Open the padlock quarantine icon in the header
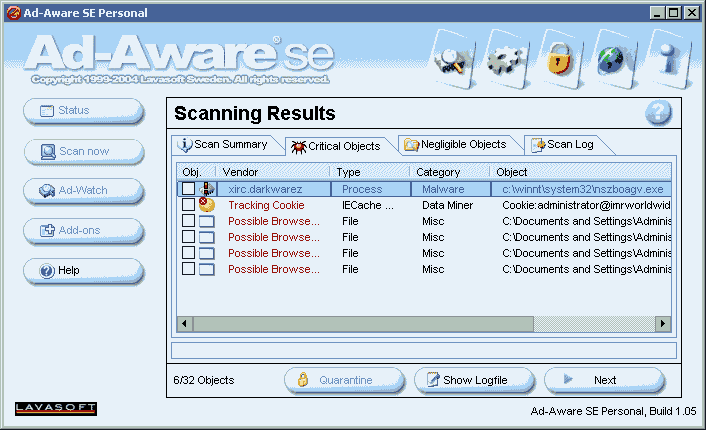 pos(560,60)
